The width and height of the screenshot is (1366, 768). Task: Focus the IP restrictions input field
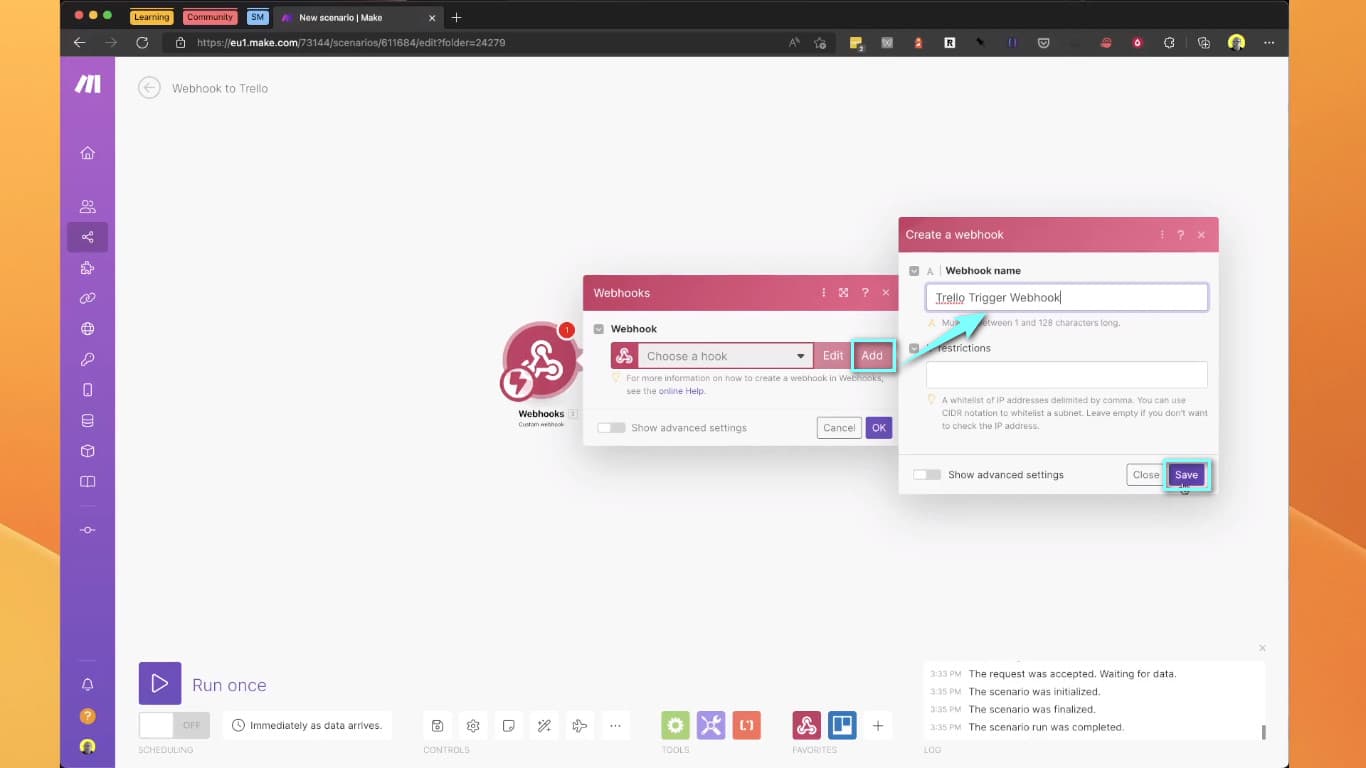click(x=1067, y=375)
